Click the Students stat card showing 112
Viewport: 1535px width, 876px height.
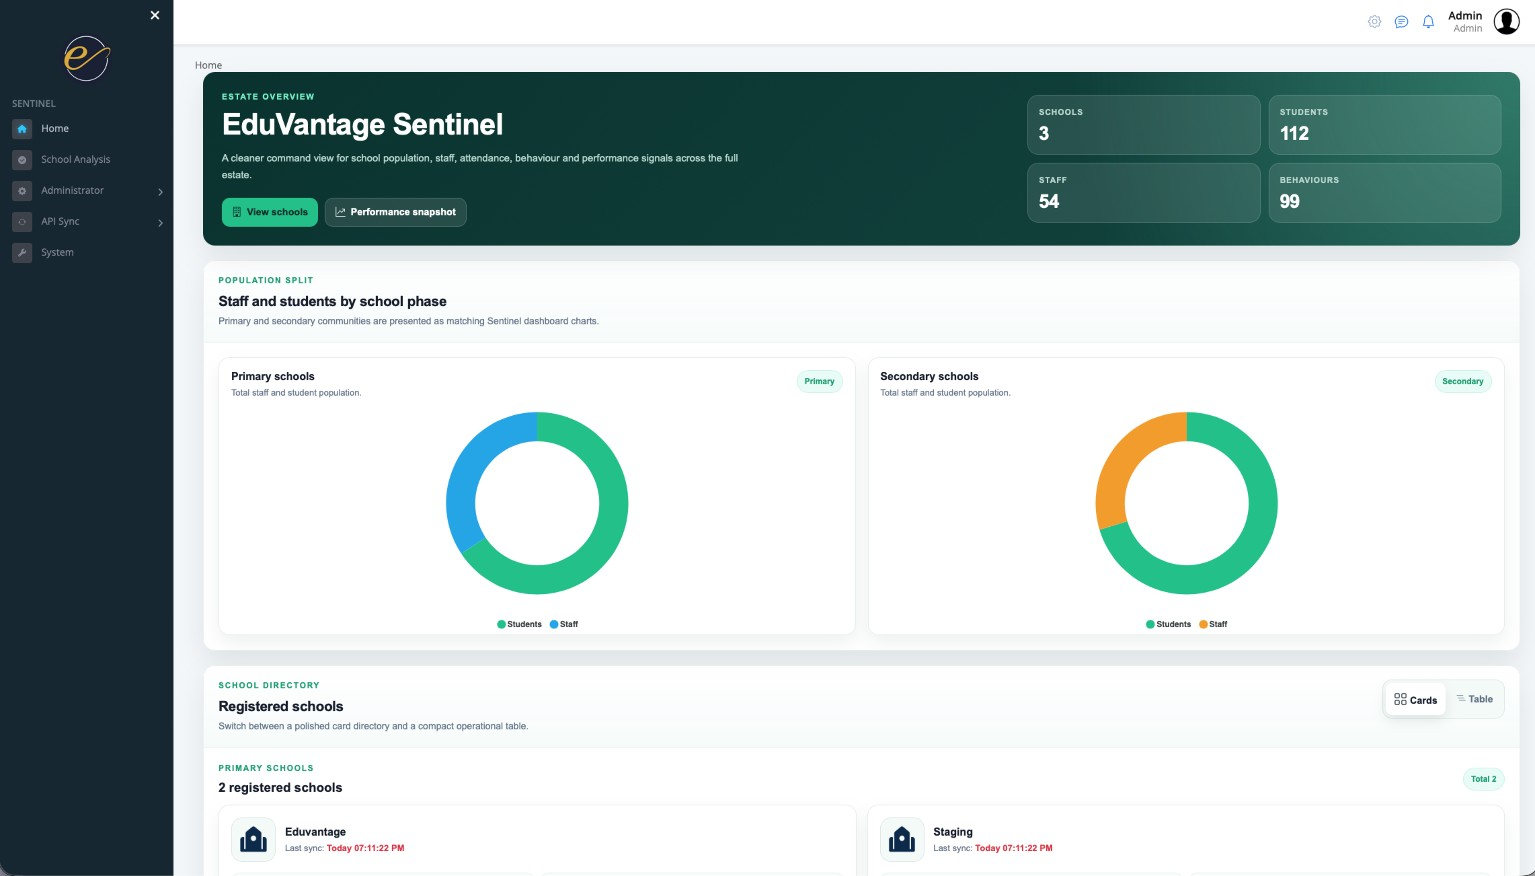(x=1384, y=125)
